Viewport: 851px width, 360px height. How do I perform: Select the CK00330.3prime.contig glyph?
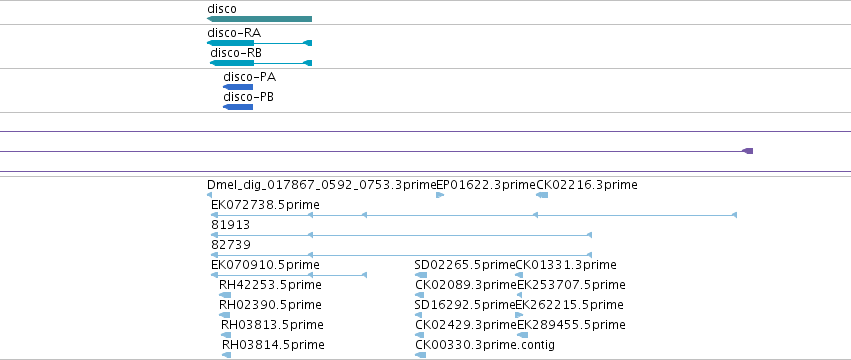[421, 355]
